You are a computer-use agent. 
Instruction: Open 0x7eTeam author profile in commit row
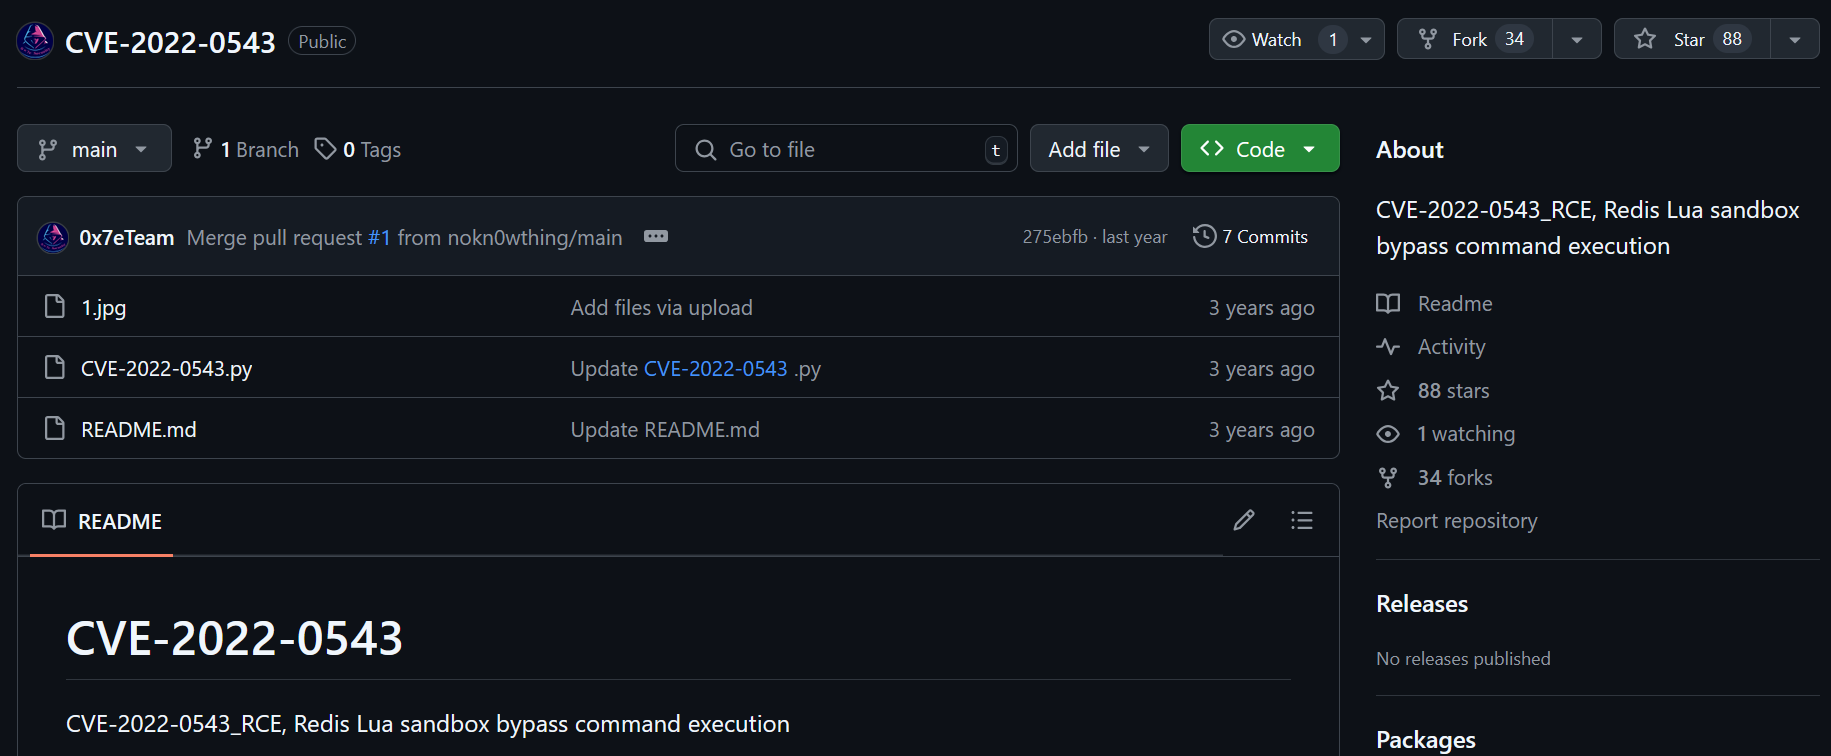[x=127, y=237]
